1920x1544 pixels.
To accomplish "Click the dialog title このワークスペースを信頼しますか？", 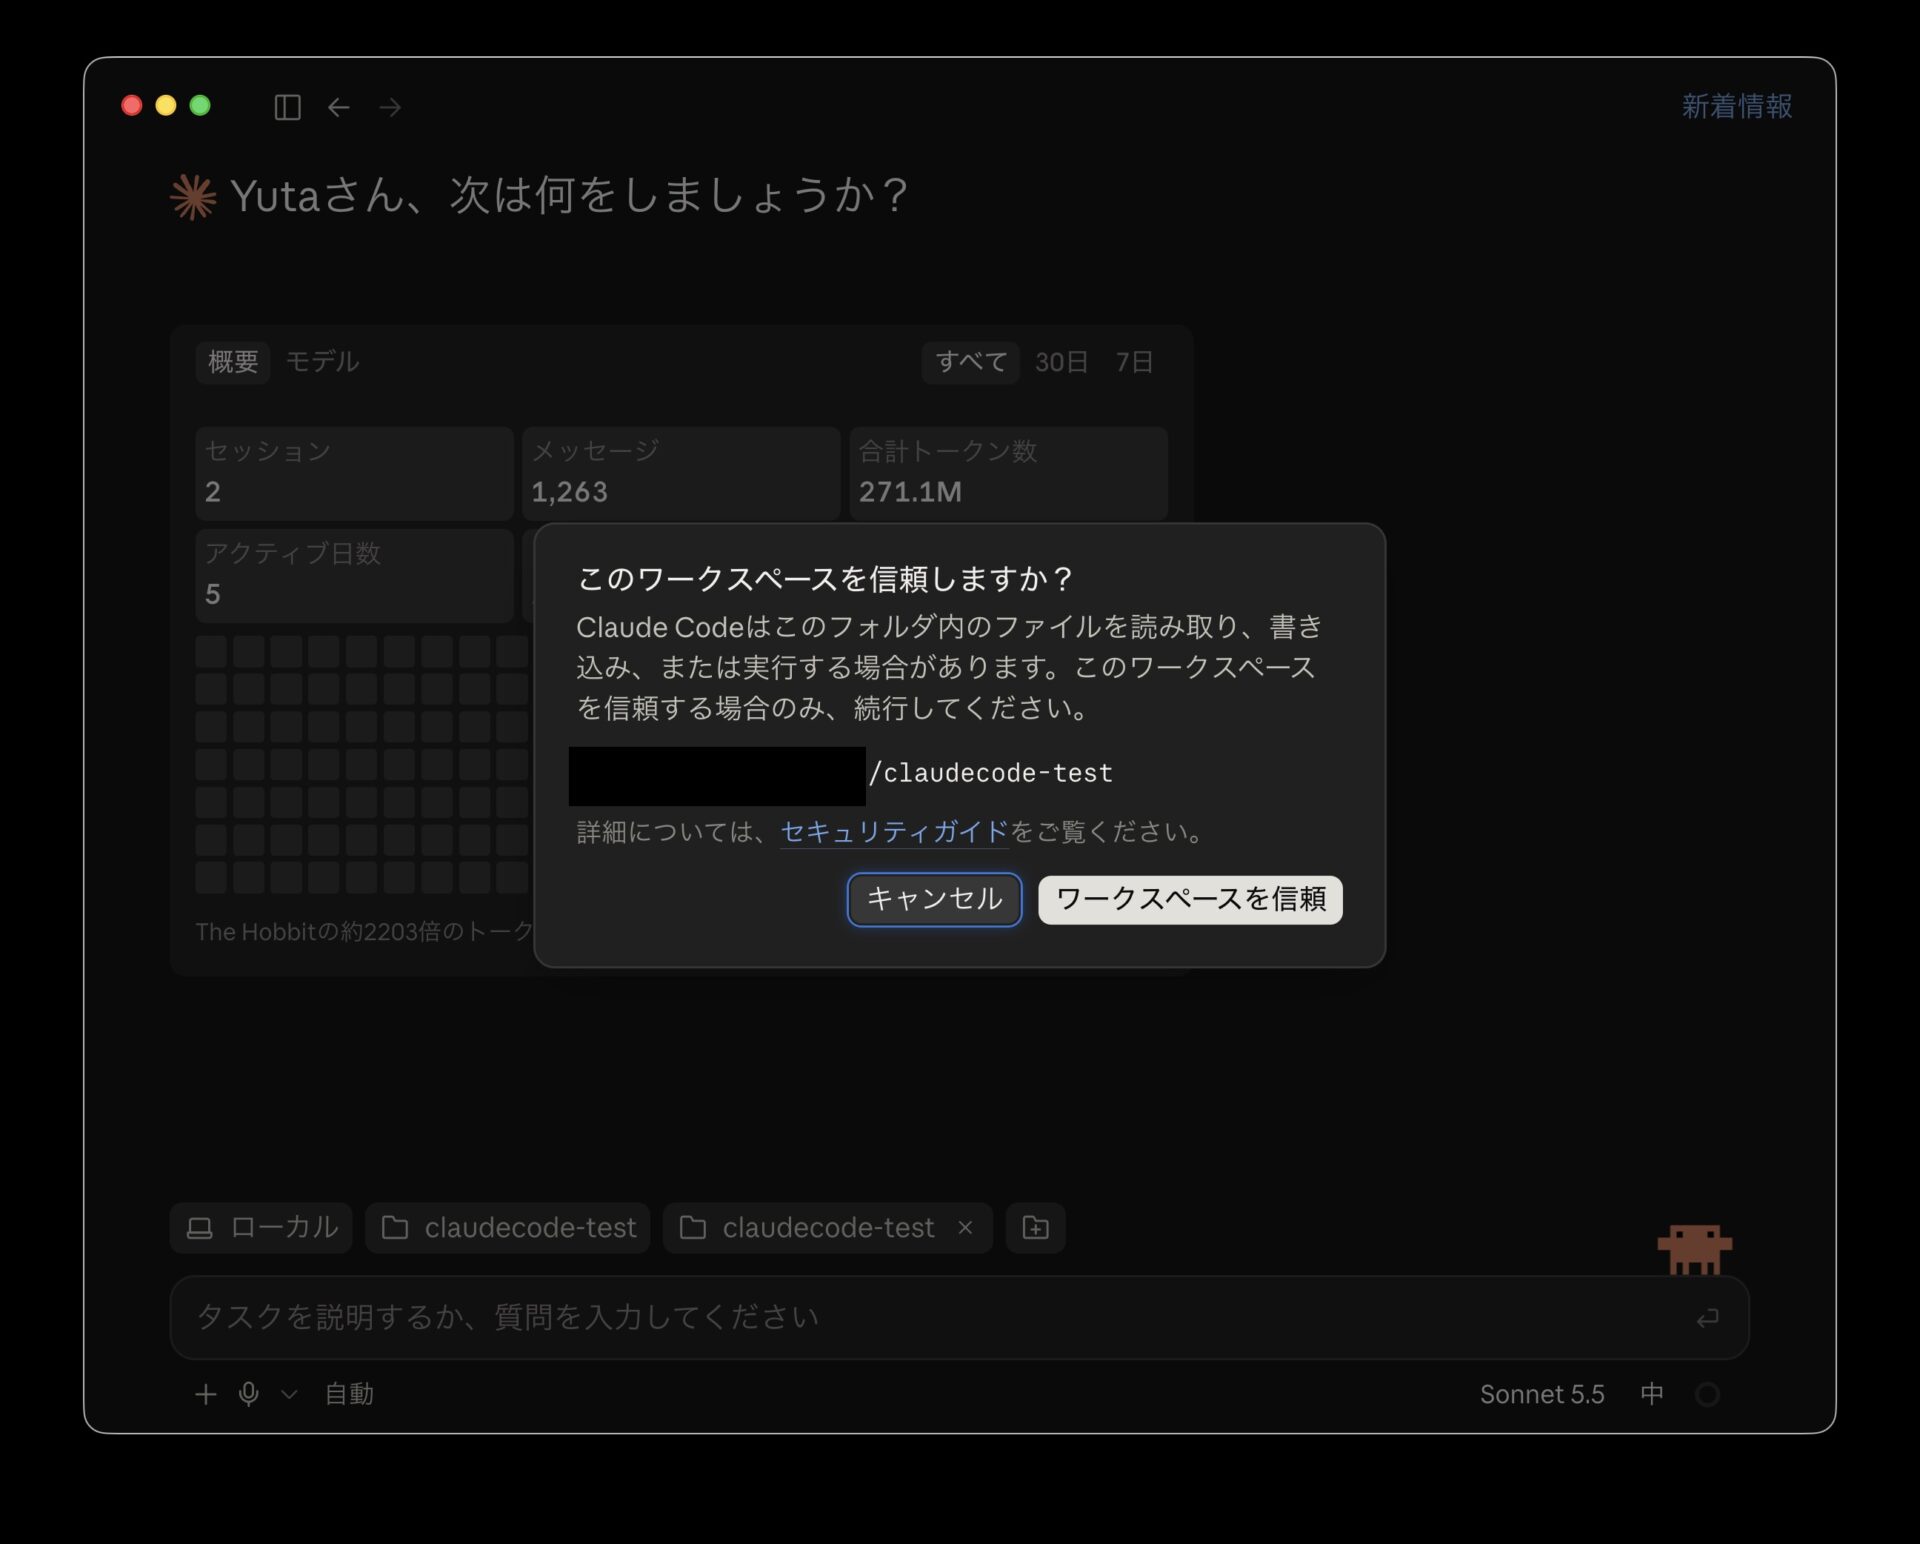I will tap(826, 578).
